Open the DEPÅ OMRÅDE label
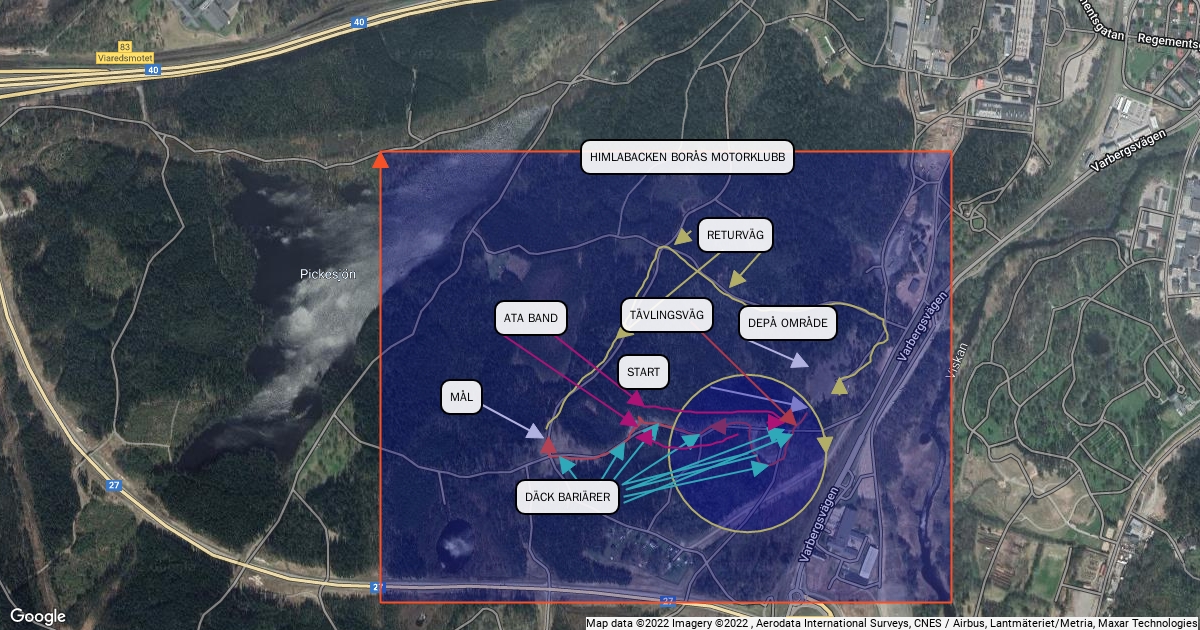 pyautogui.click(x=788, y=323)
